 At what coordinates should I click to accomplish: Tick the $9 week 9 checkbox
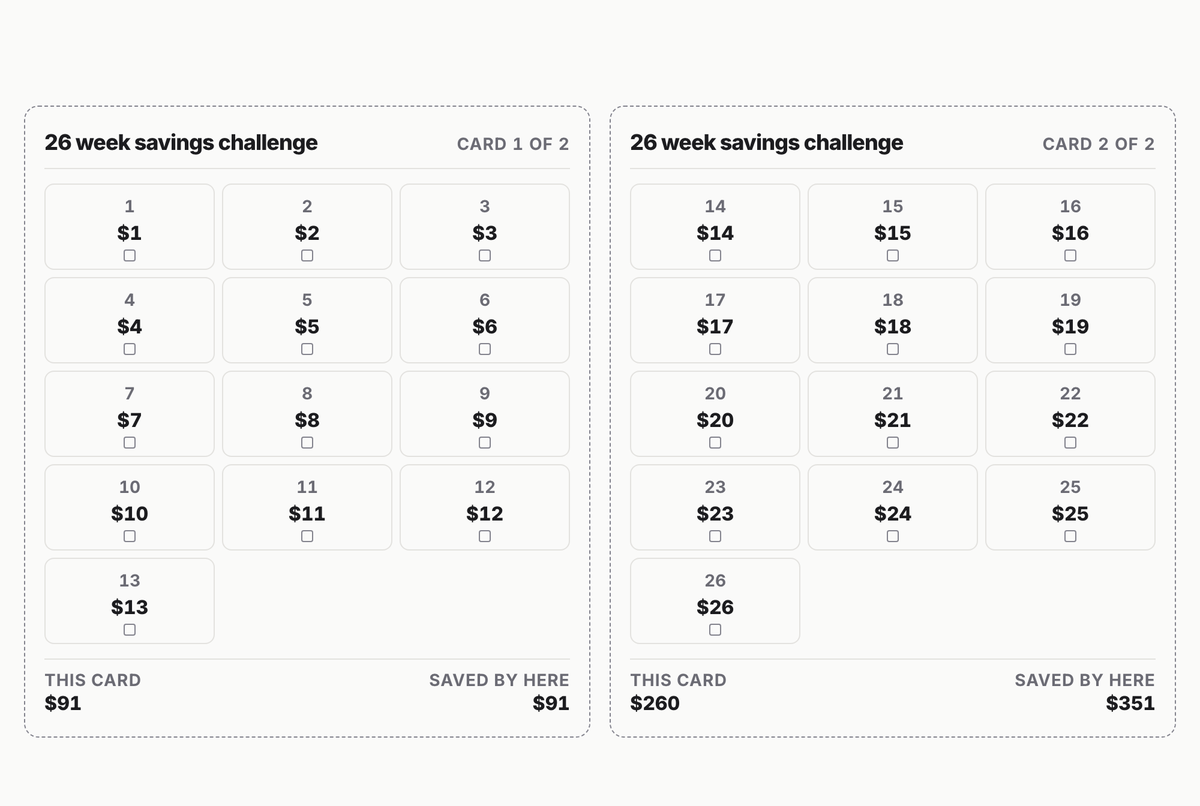click(x=485, y=443)
